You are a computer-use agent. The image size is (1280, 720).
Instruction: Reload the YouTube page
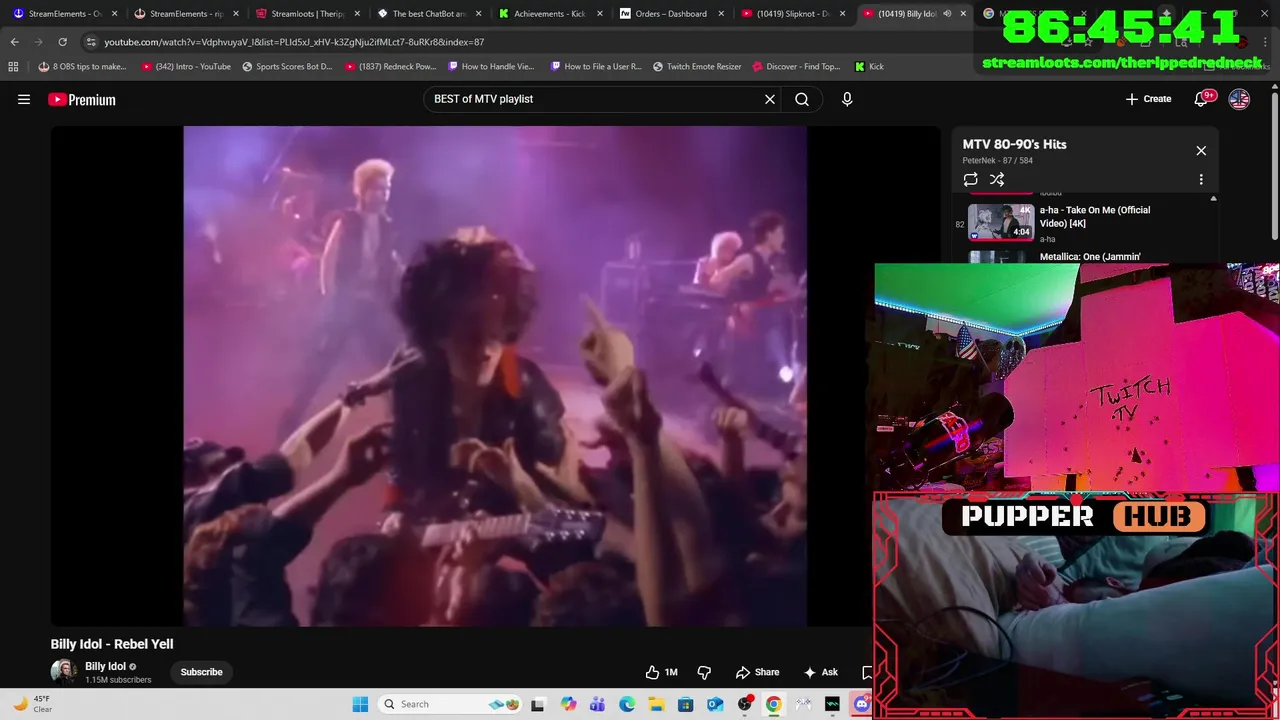click(x=62, y=42)
